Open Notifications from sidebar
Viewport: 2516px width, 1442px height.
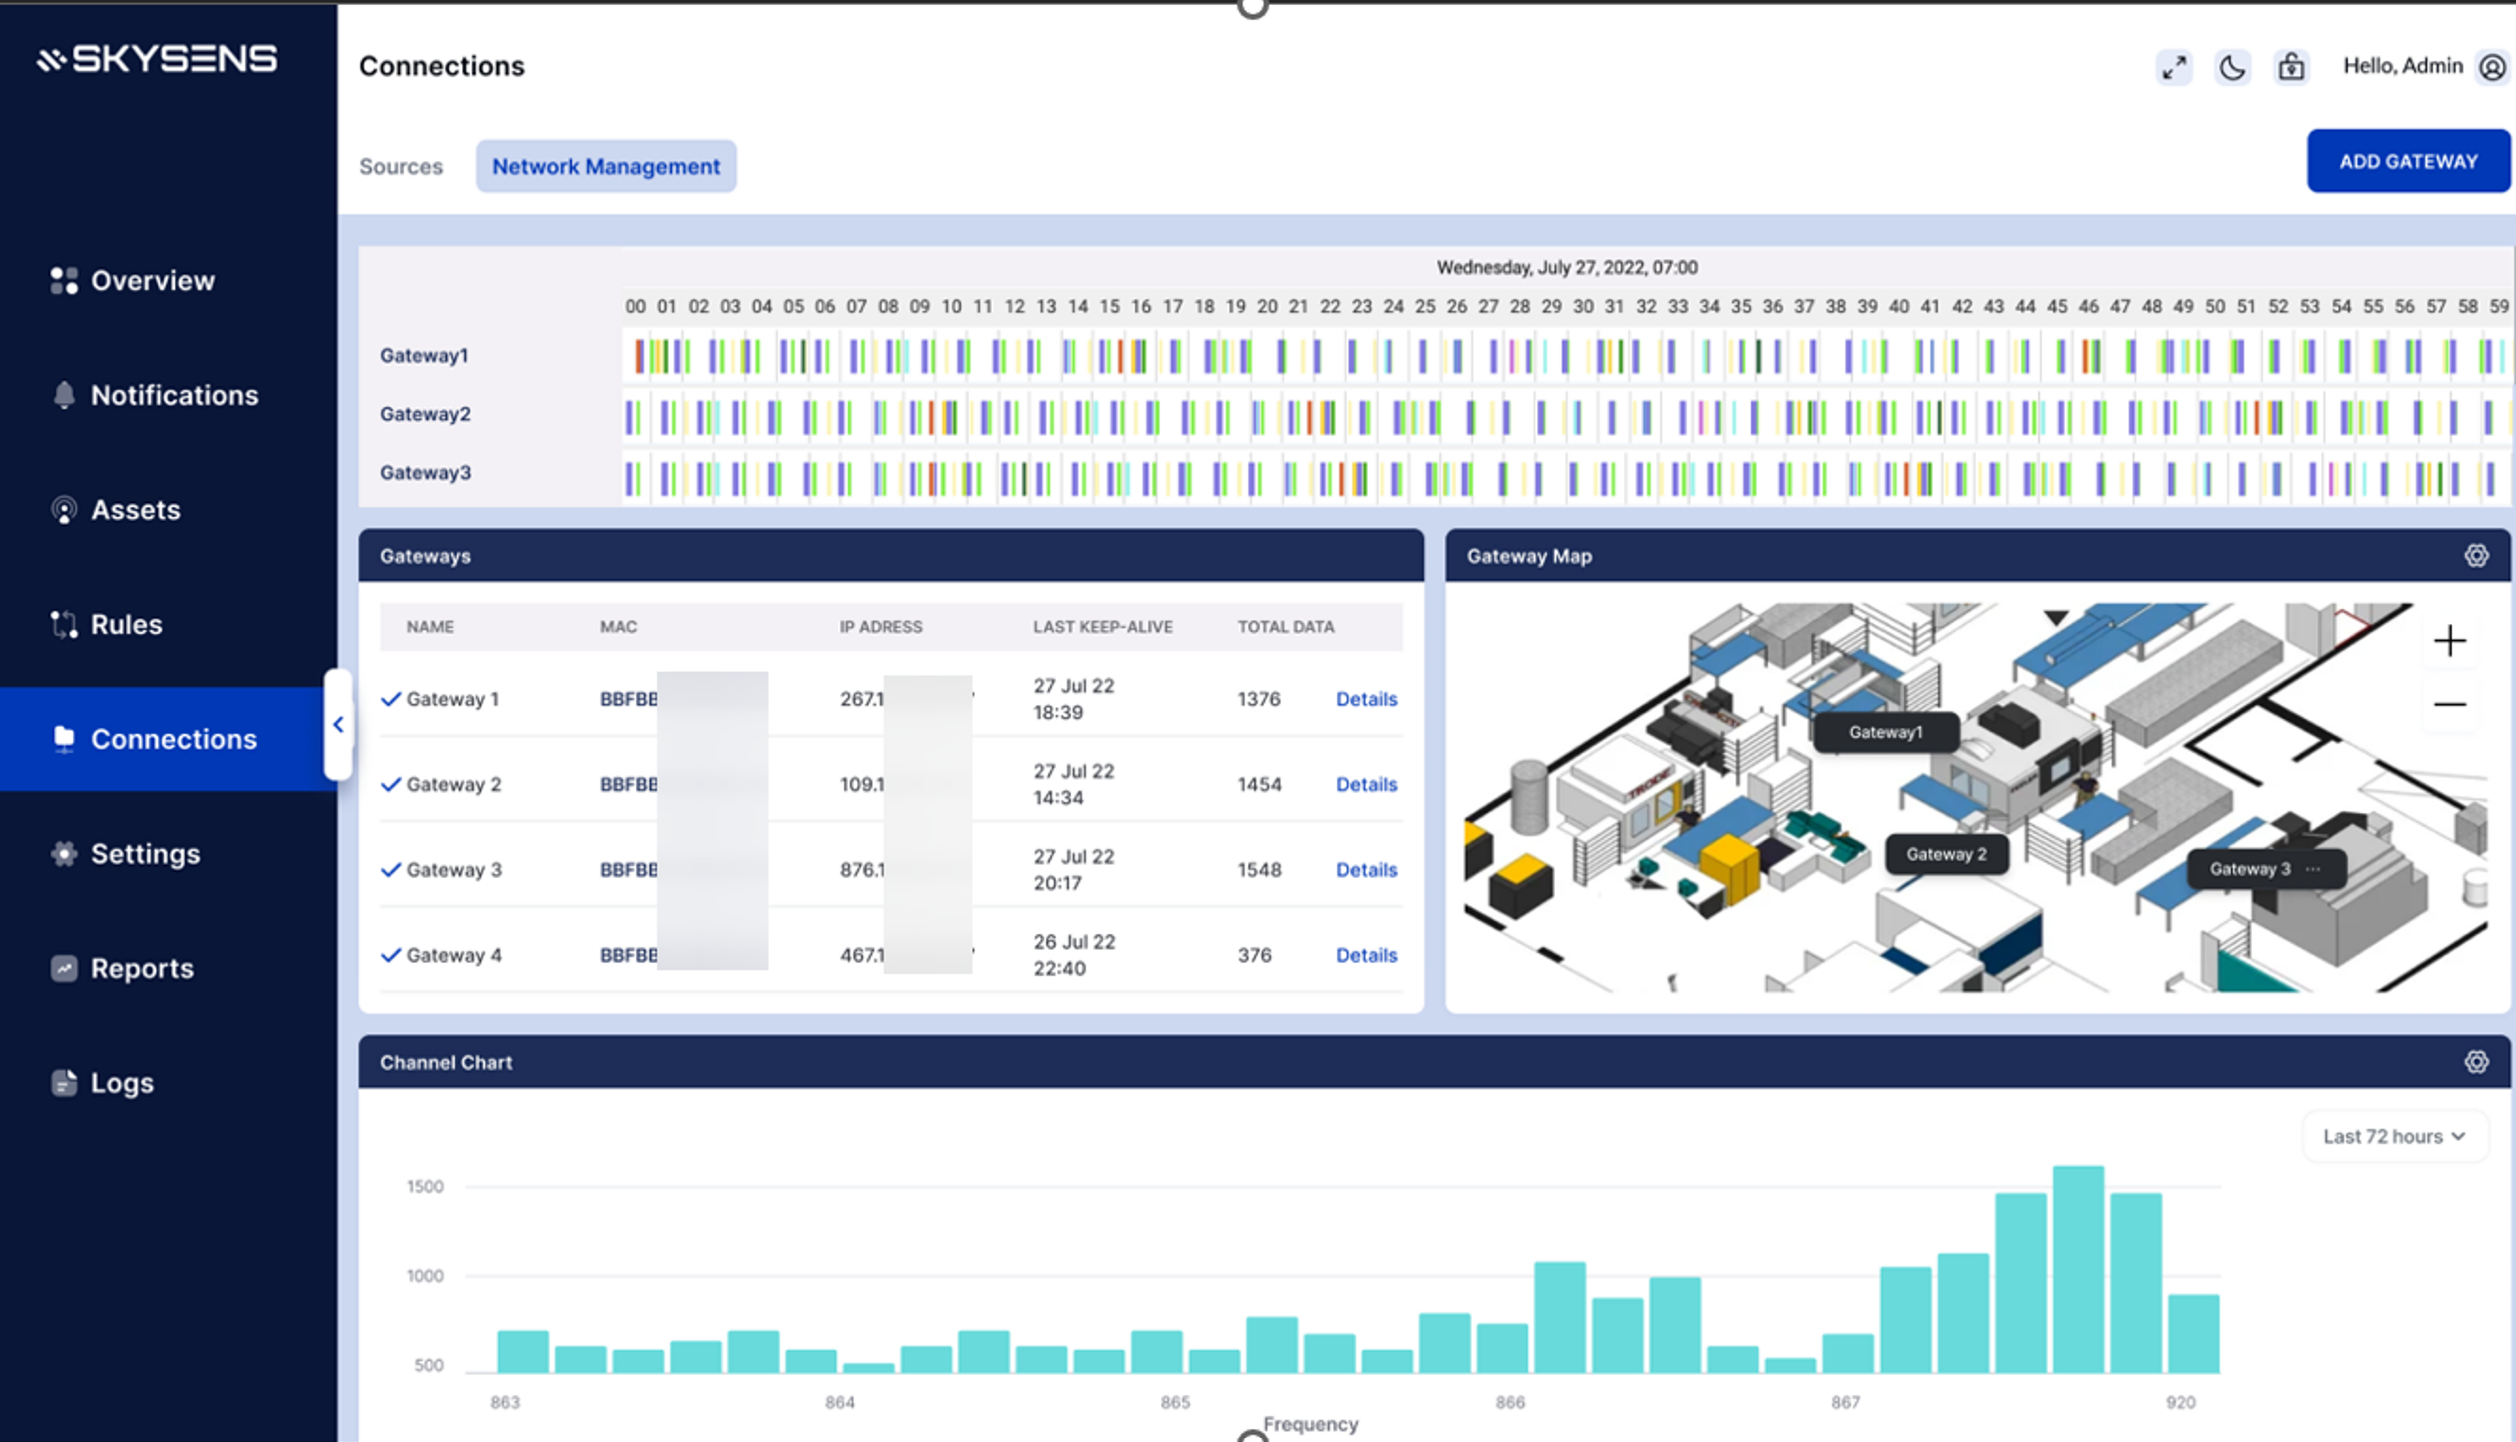173,396
